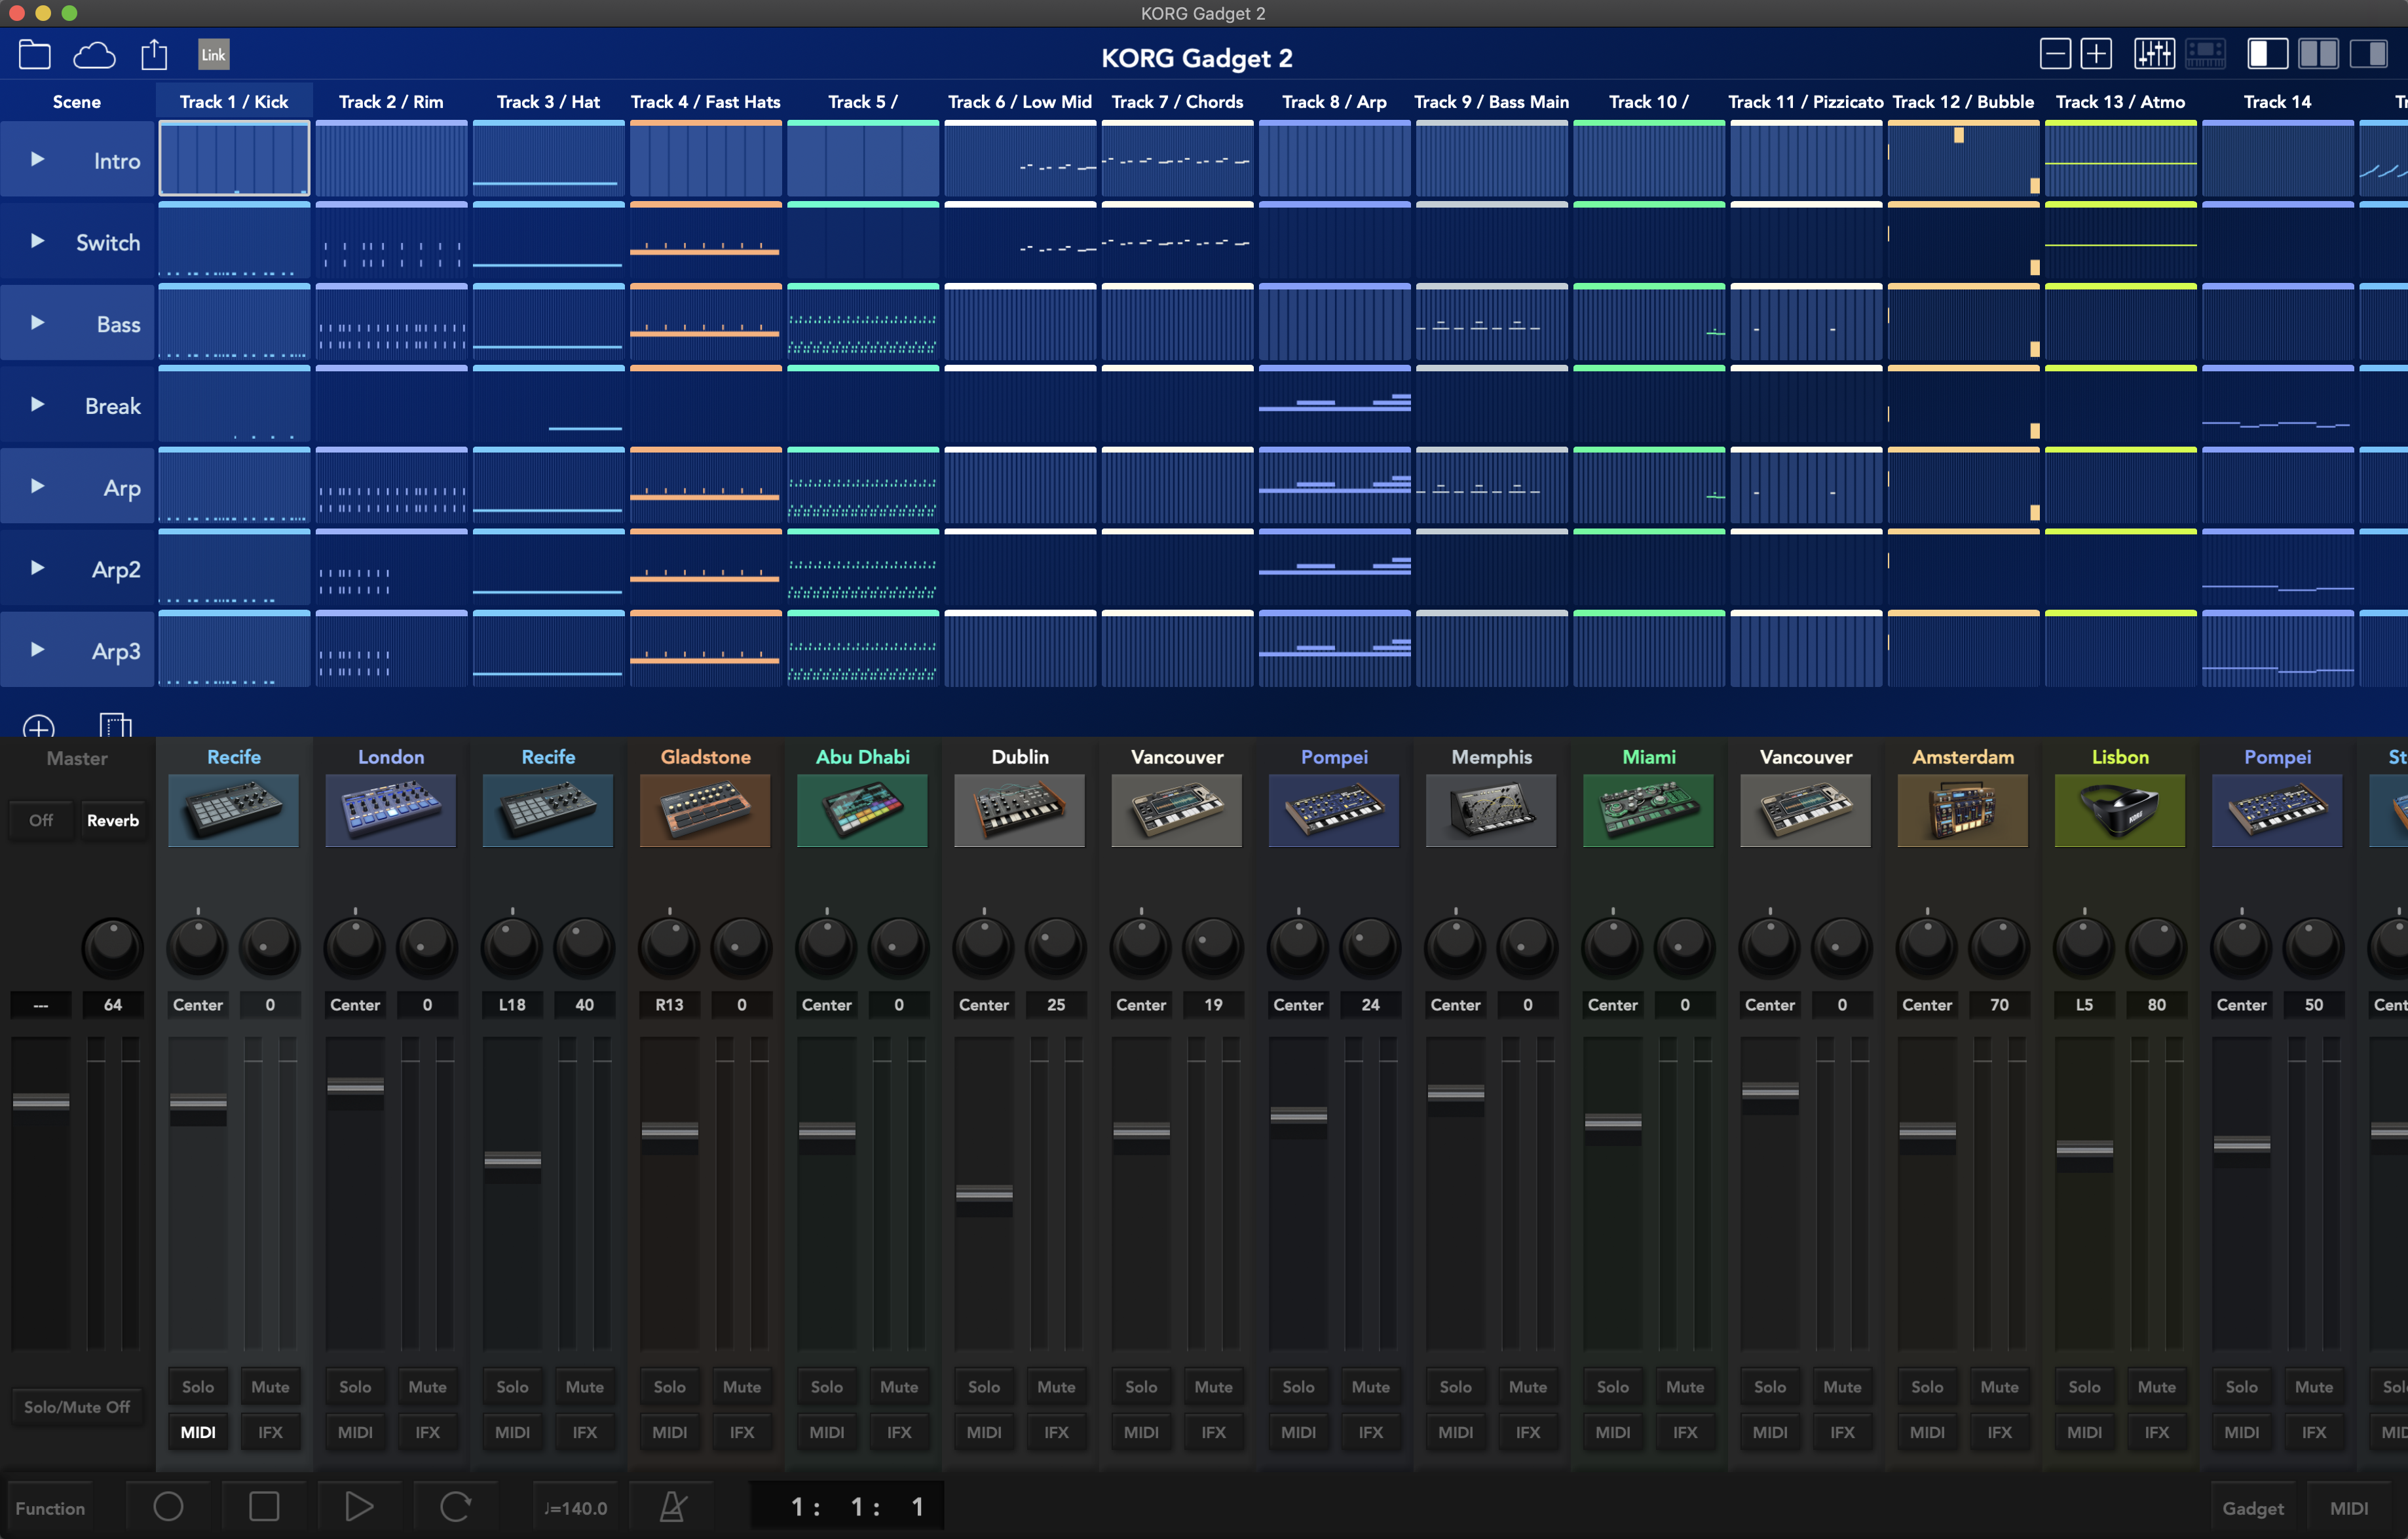Screen dimensions: 2408x1539
Task: Mute the Gladstone channel
Action: point(742,1387)
